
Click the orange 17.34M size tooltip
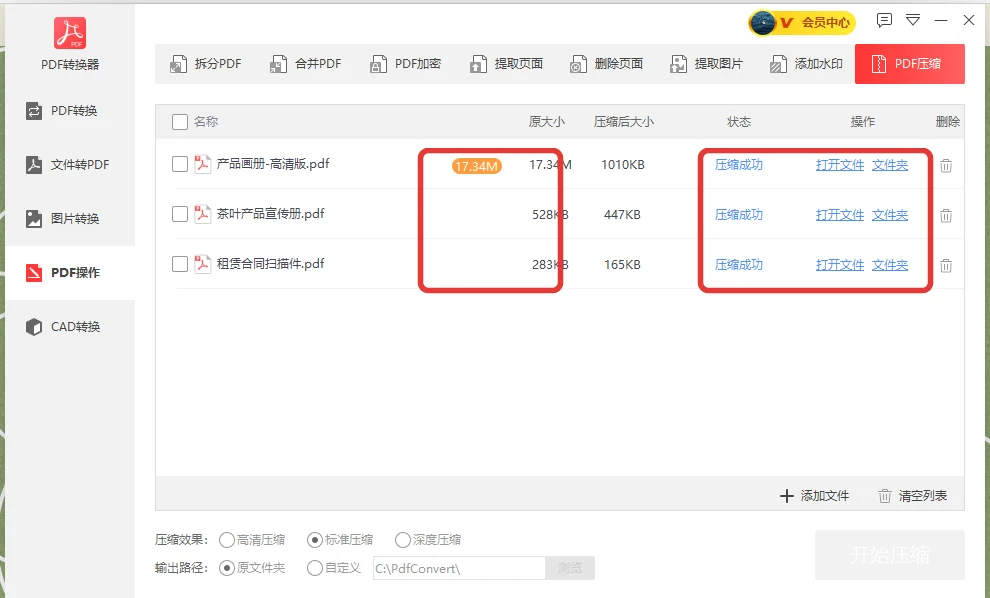(x=477, y=166)
